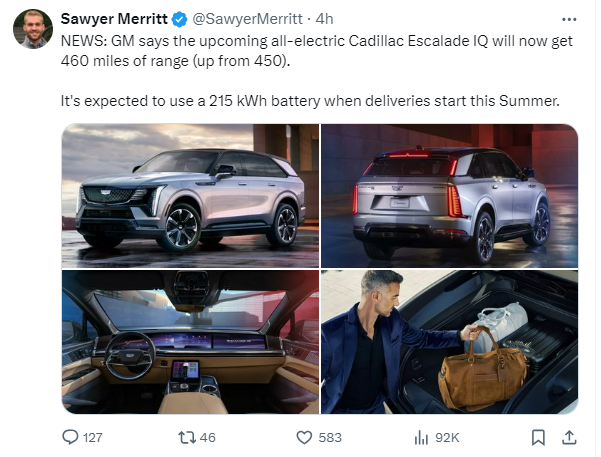Image resolution: width=601 pixels, height=457 pixels.
Task: Open the frunk luggage photo
Action: 449,342
